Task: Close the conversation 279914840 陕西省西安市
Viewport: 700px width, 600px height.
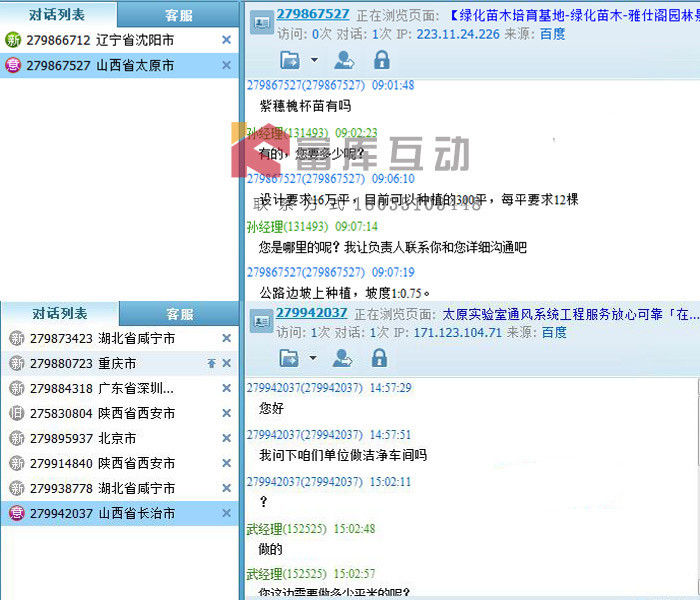Action: click(x=226, y=463)
